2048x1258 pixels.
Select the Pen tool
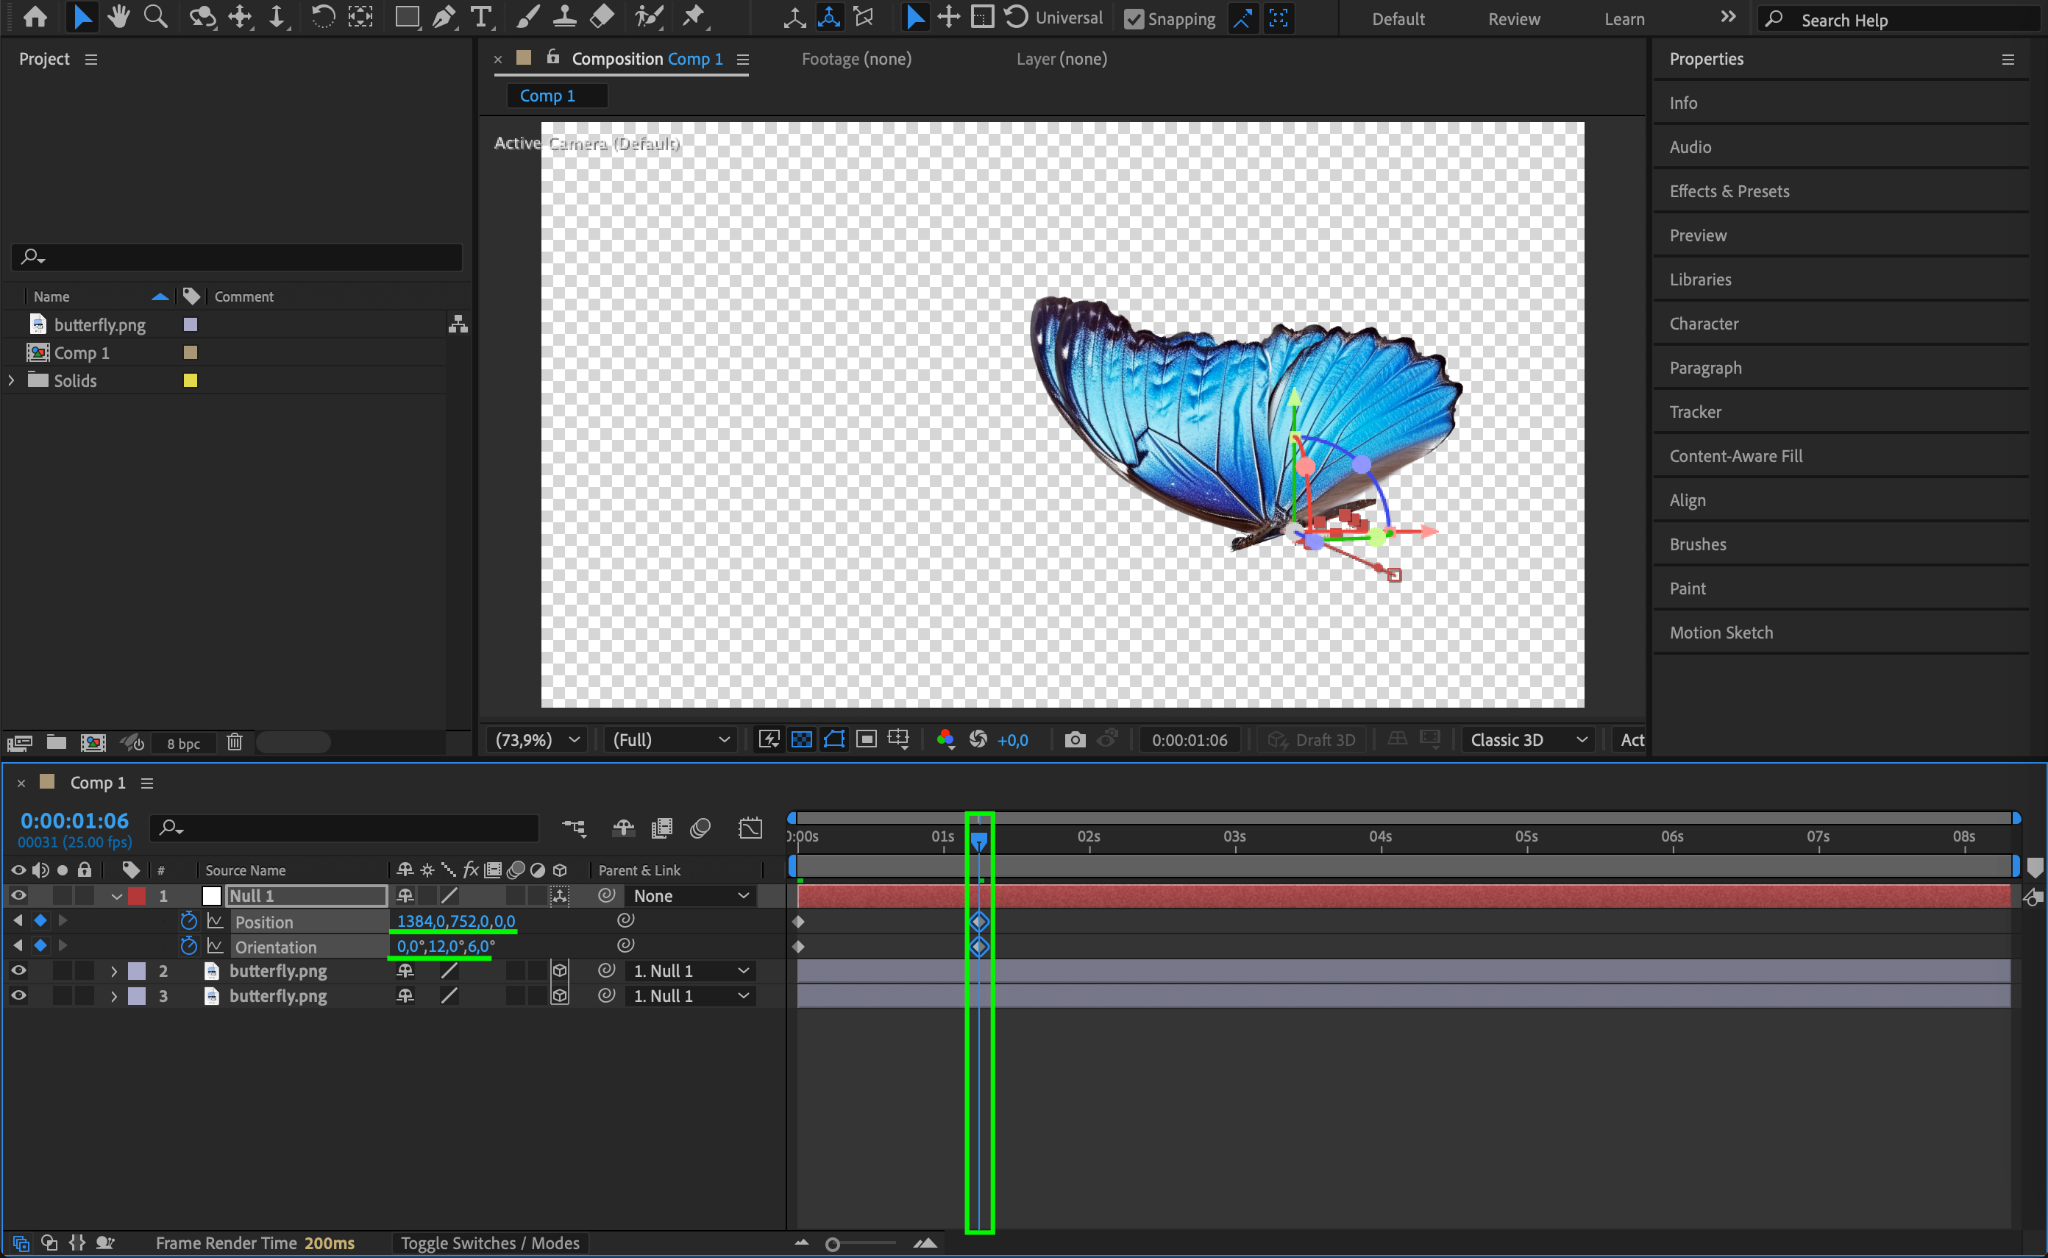(x=444, y=17)
